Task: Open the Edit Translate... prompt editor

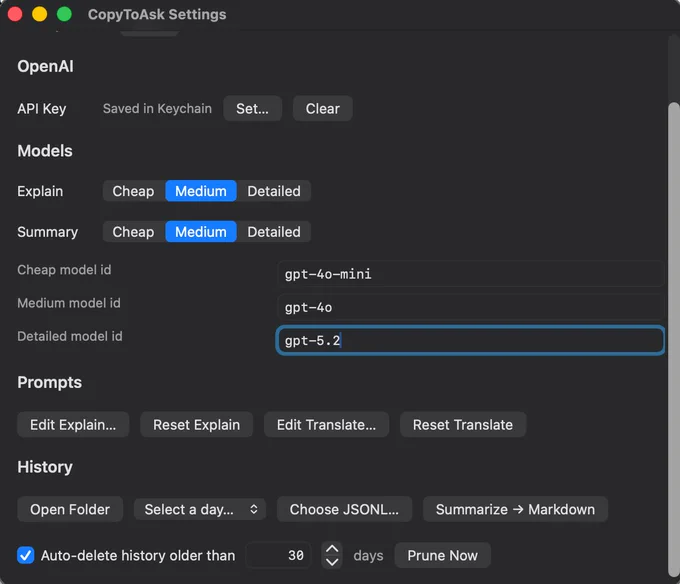Action: click(326, 425)
